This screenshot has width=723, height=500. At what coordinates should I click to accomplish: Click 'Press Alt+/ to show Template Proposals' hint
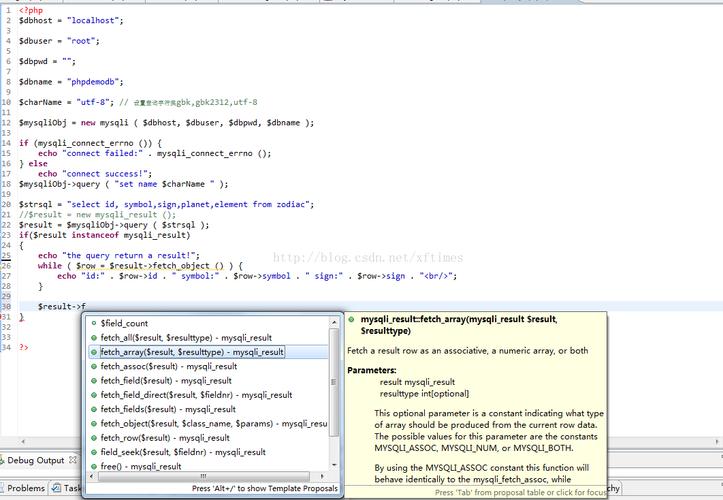pos(265,488)
